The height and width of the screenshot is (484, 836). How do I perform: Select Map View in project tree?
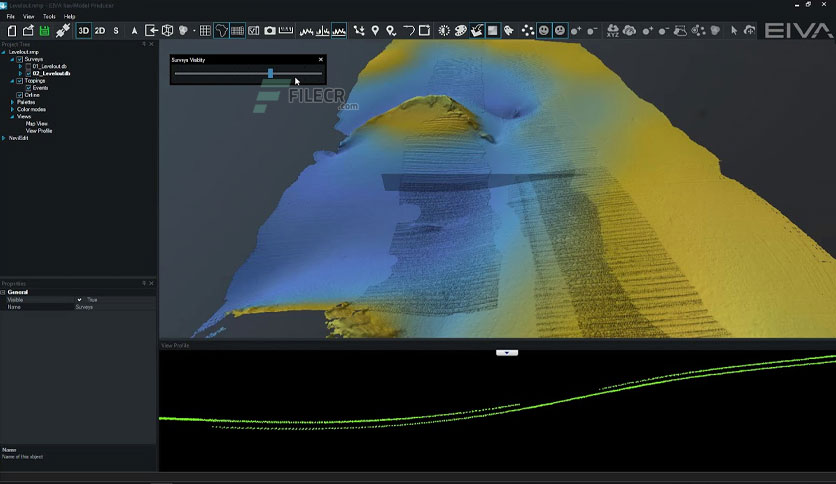coord(37,124)
